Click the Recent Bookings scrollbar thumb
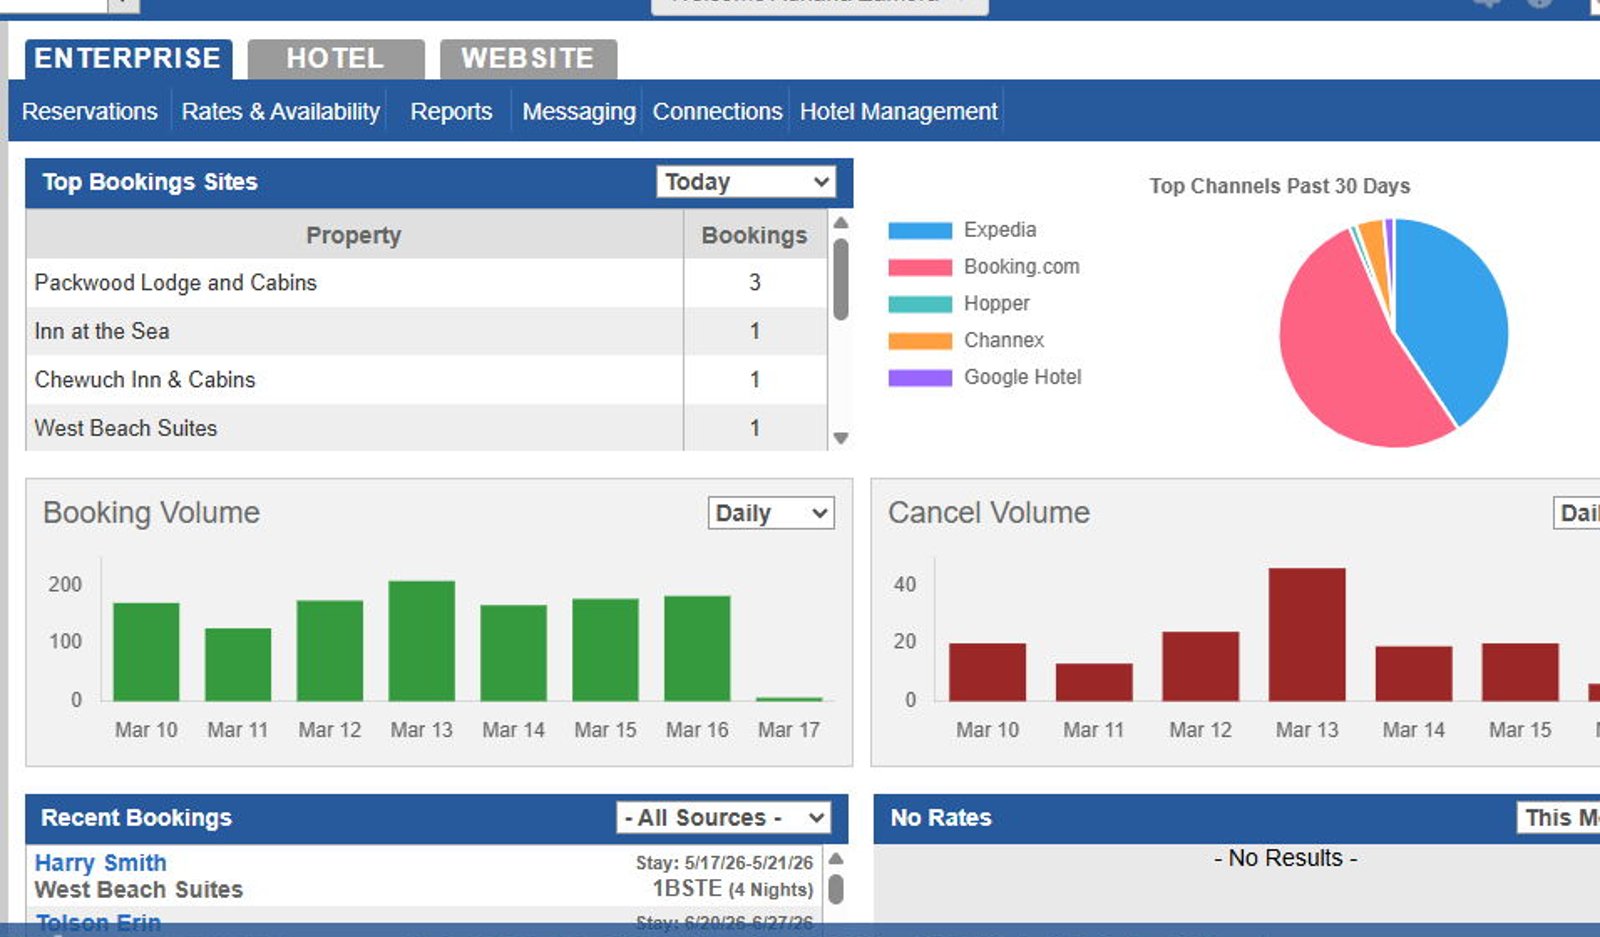 (837, 889)
